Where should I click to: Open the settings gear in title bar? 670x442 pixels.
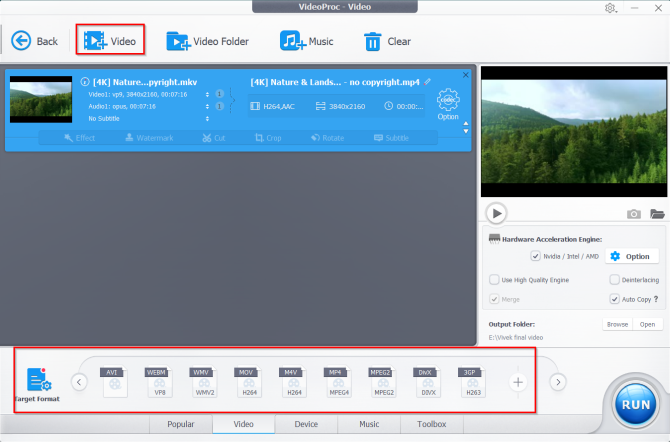(x=610, y=8)
